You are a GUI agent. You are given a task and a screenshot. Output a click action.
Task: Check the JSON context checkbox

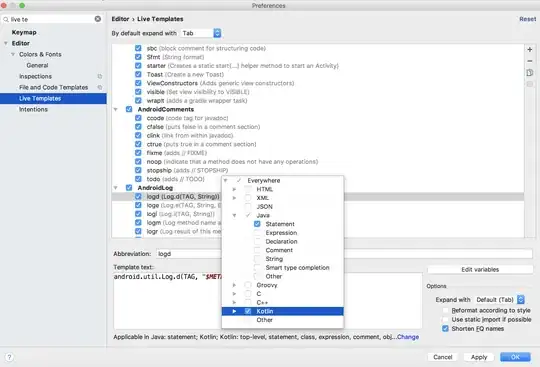[248, 207]
